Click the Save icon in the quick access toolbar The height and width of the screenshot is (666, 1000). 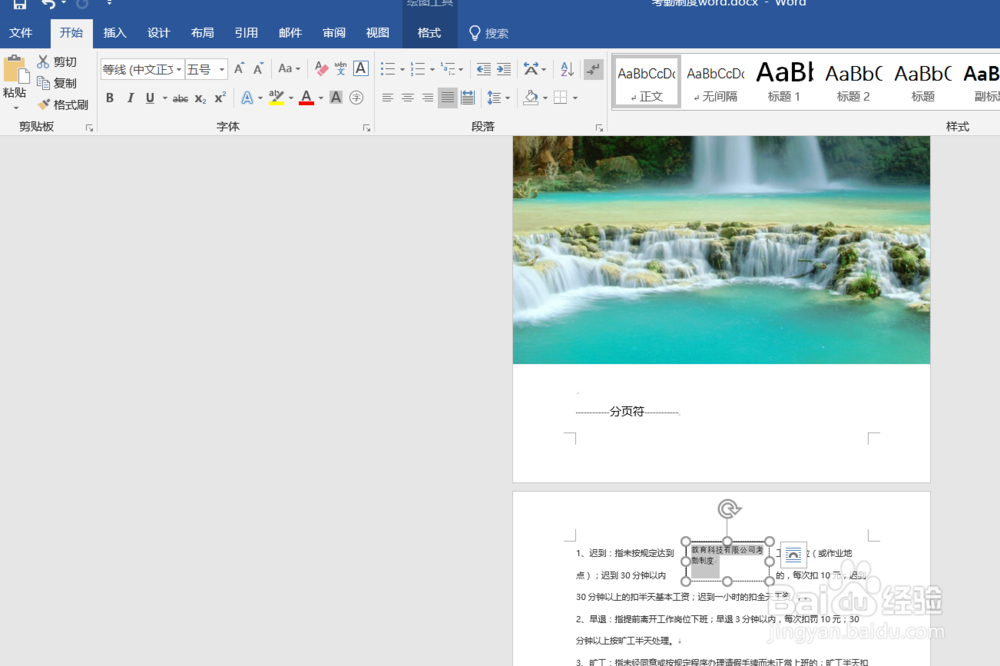coord(20,4)
